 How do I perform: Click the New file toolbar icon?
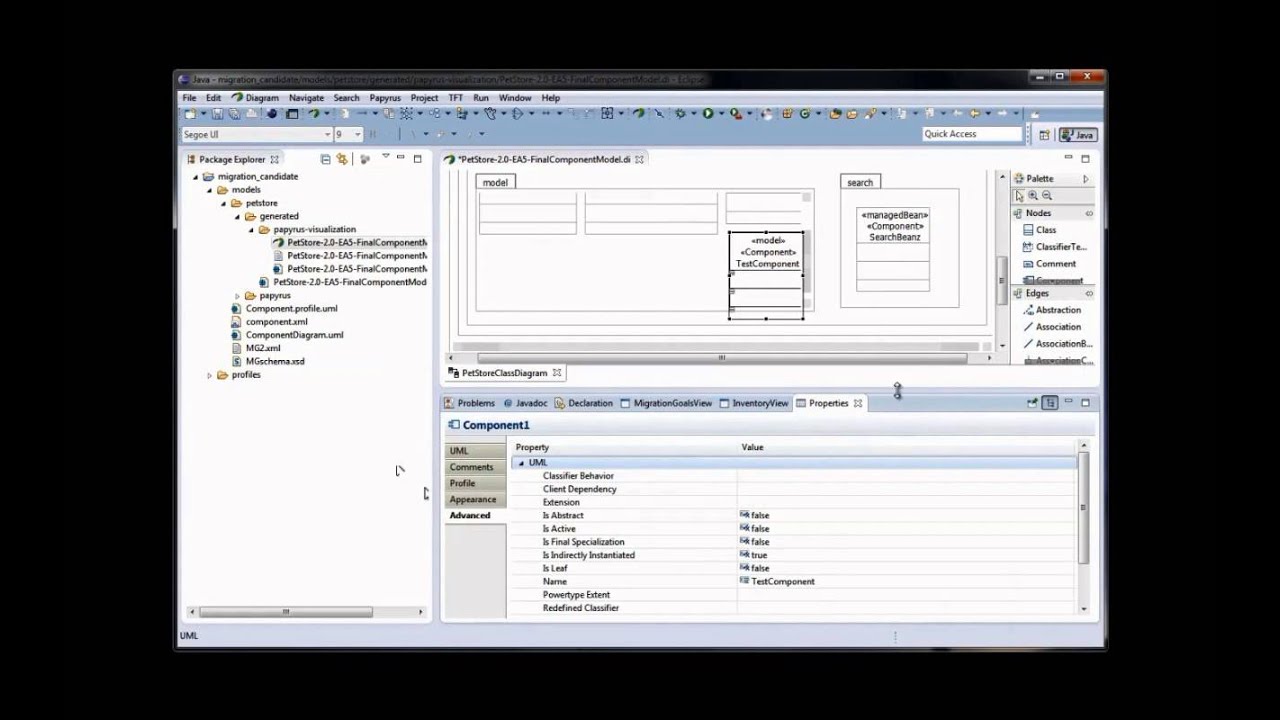pyautogui.click(x=190, y=114)
